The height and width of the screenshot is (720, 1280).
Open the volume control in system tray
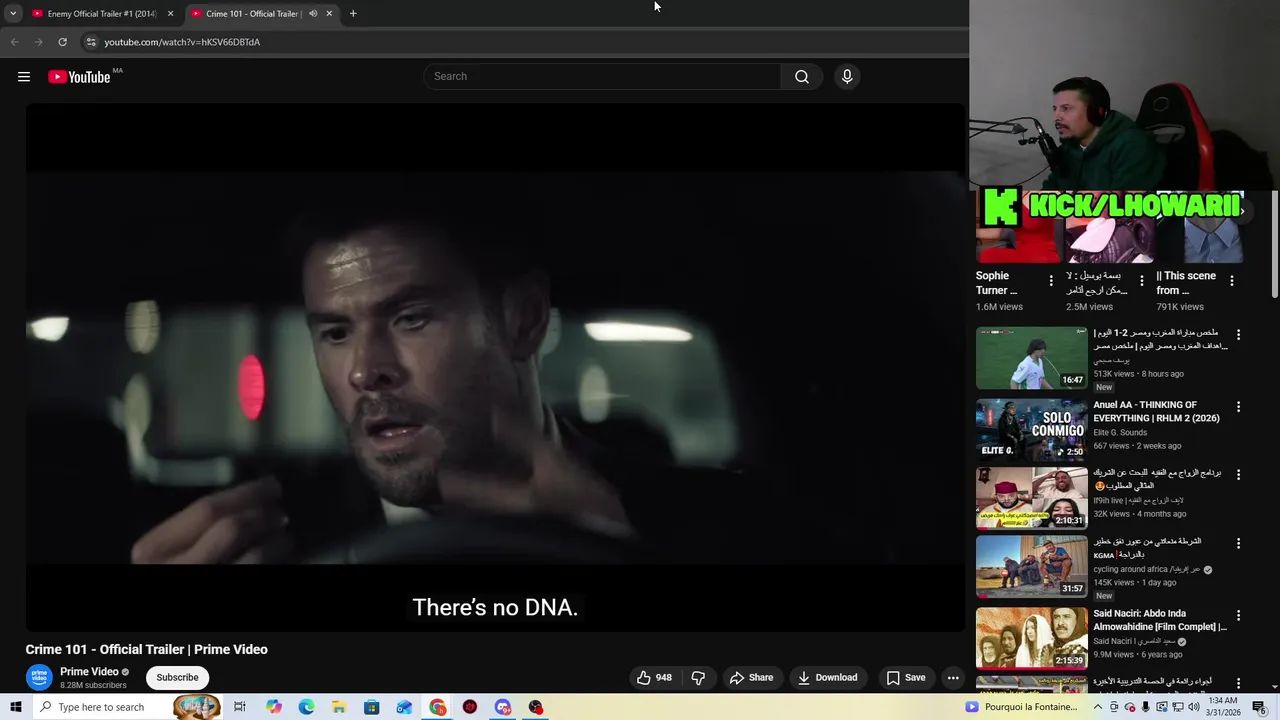[x=1194, y=707]
